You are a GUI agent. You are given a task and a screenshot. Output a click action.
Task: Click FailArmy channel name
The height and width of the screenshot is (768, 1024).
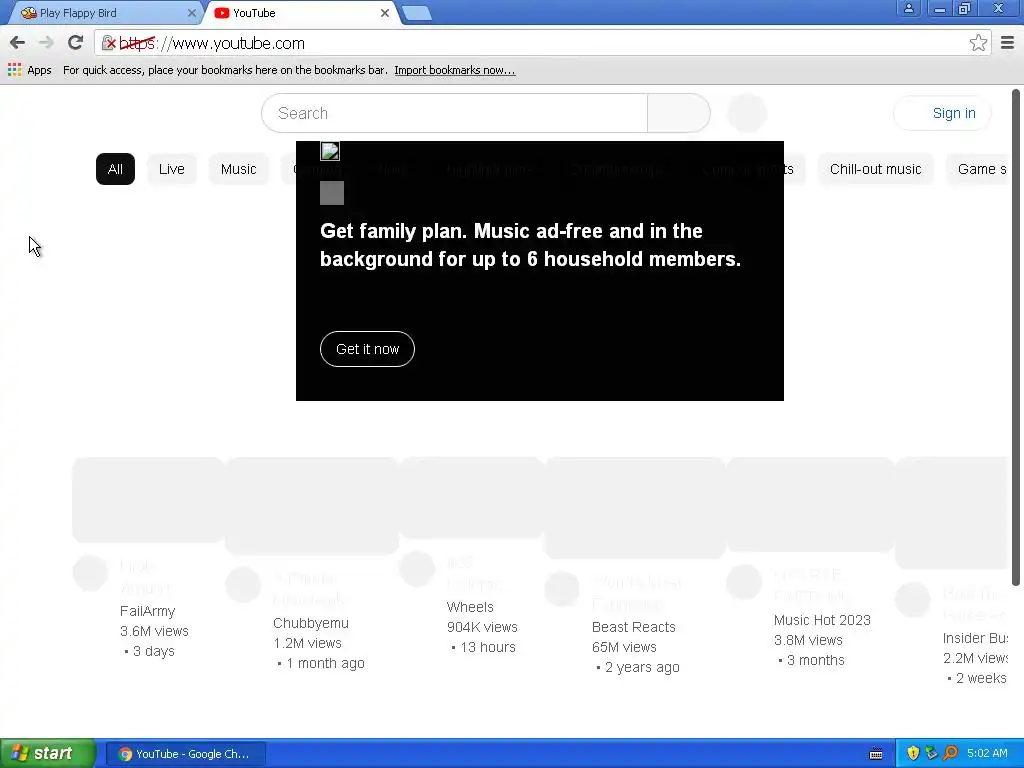point(148,611)
